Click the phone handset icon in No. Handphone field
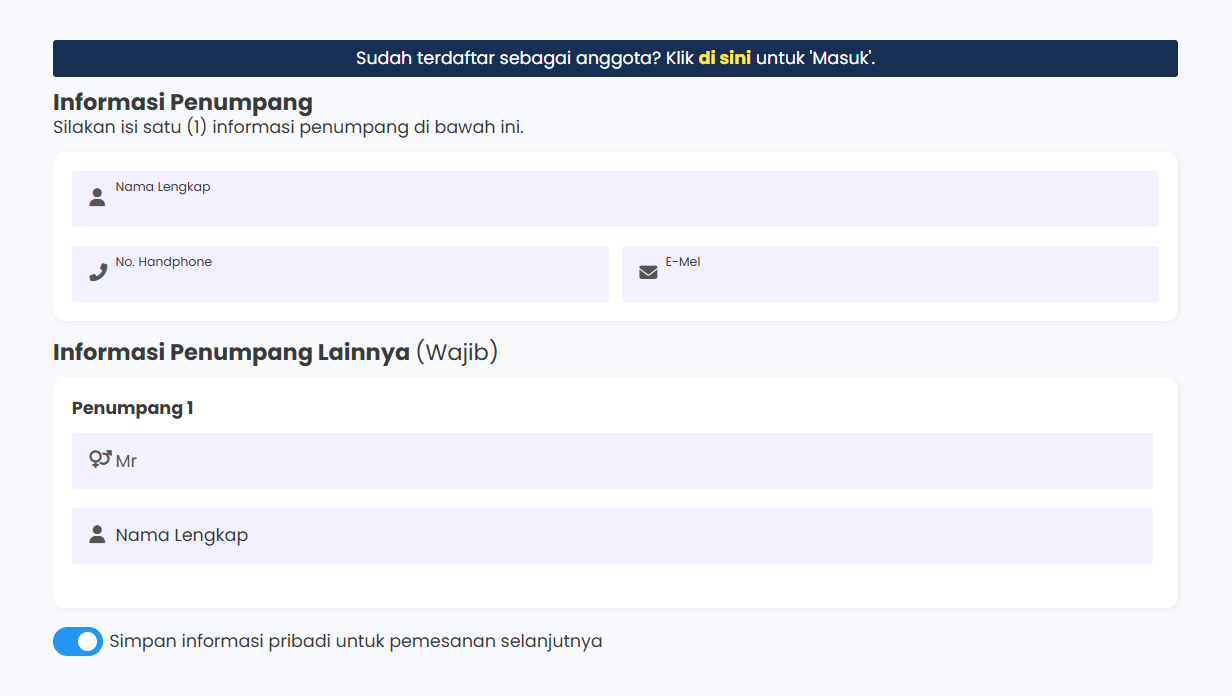The height and width of the screenshot is (696, 1232). click(96, 271)
